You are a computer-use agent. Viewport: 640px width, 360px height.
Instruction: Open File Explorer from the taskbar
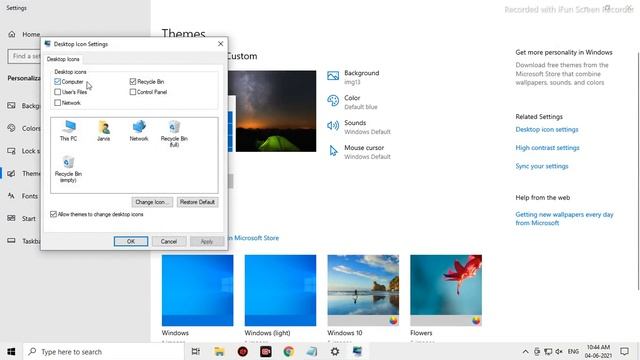click(x=219, y=351)
